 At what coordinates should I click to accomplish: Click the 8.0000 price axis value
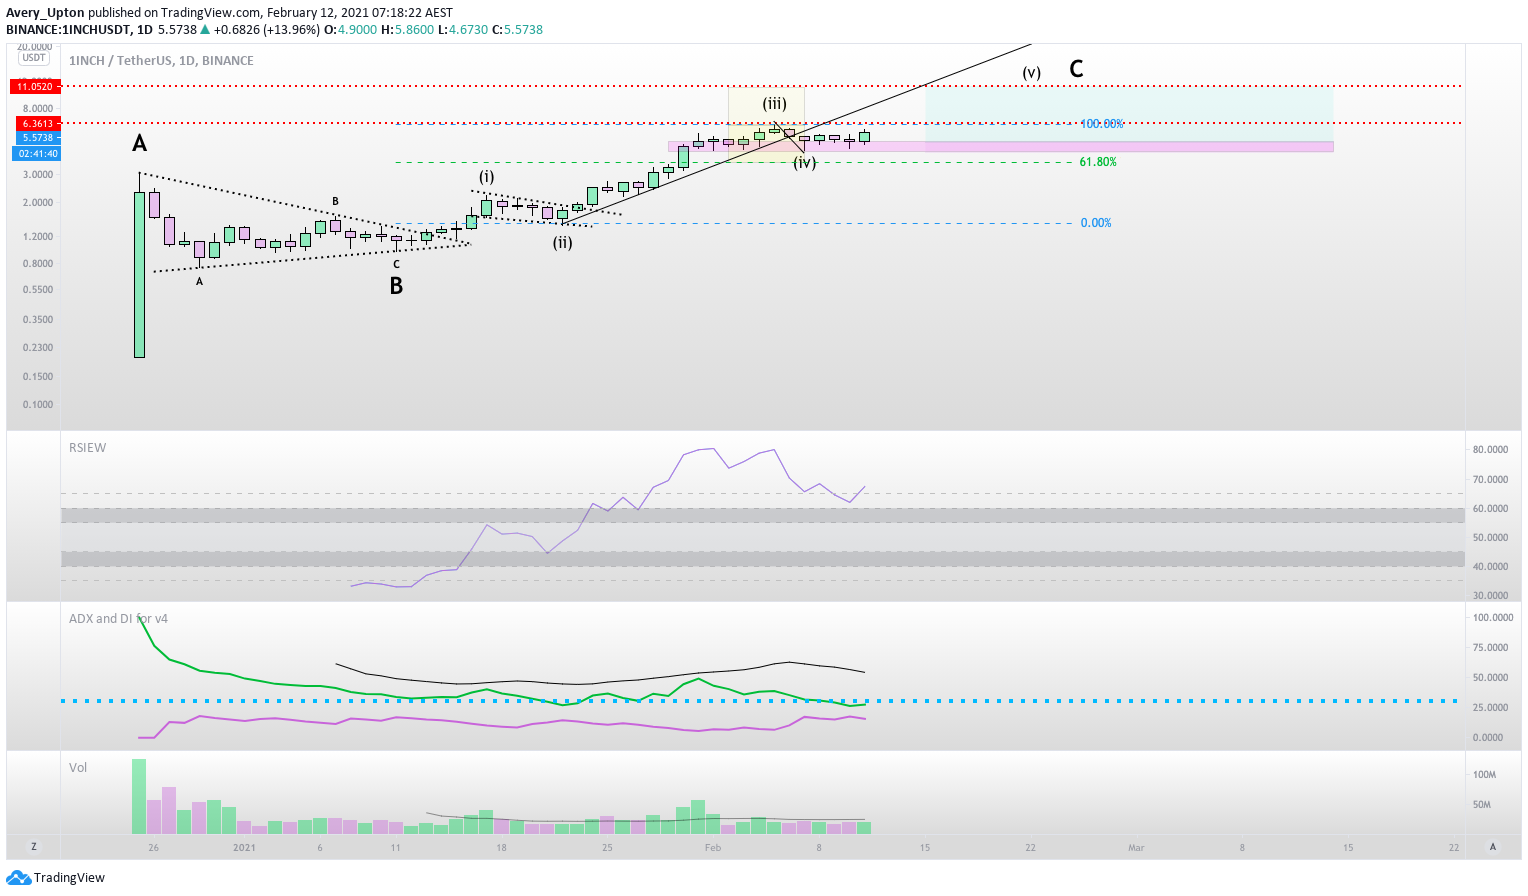coord(38,109)
